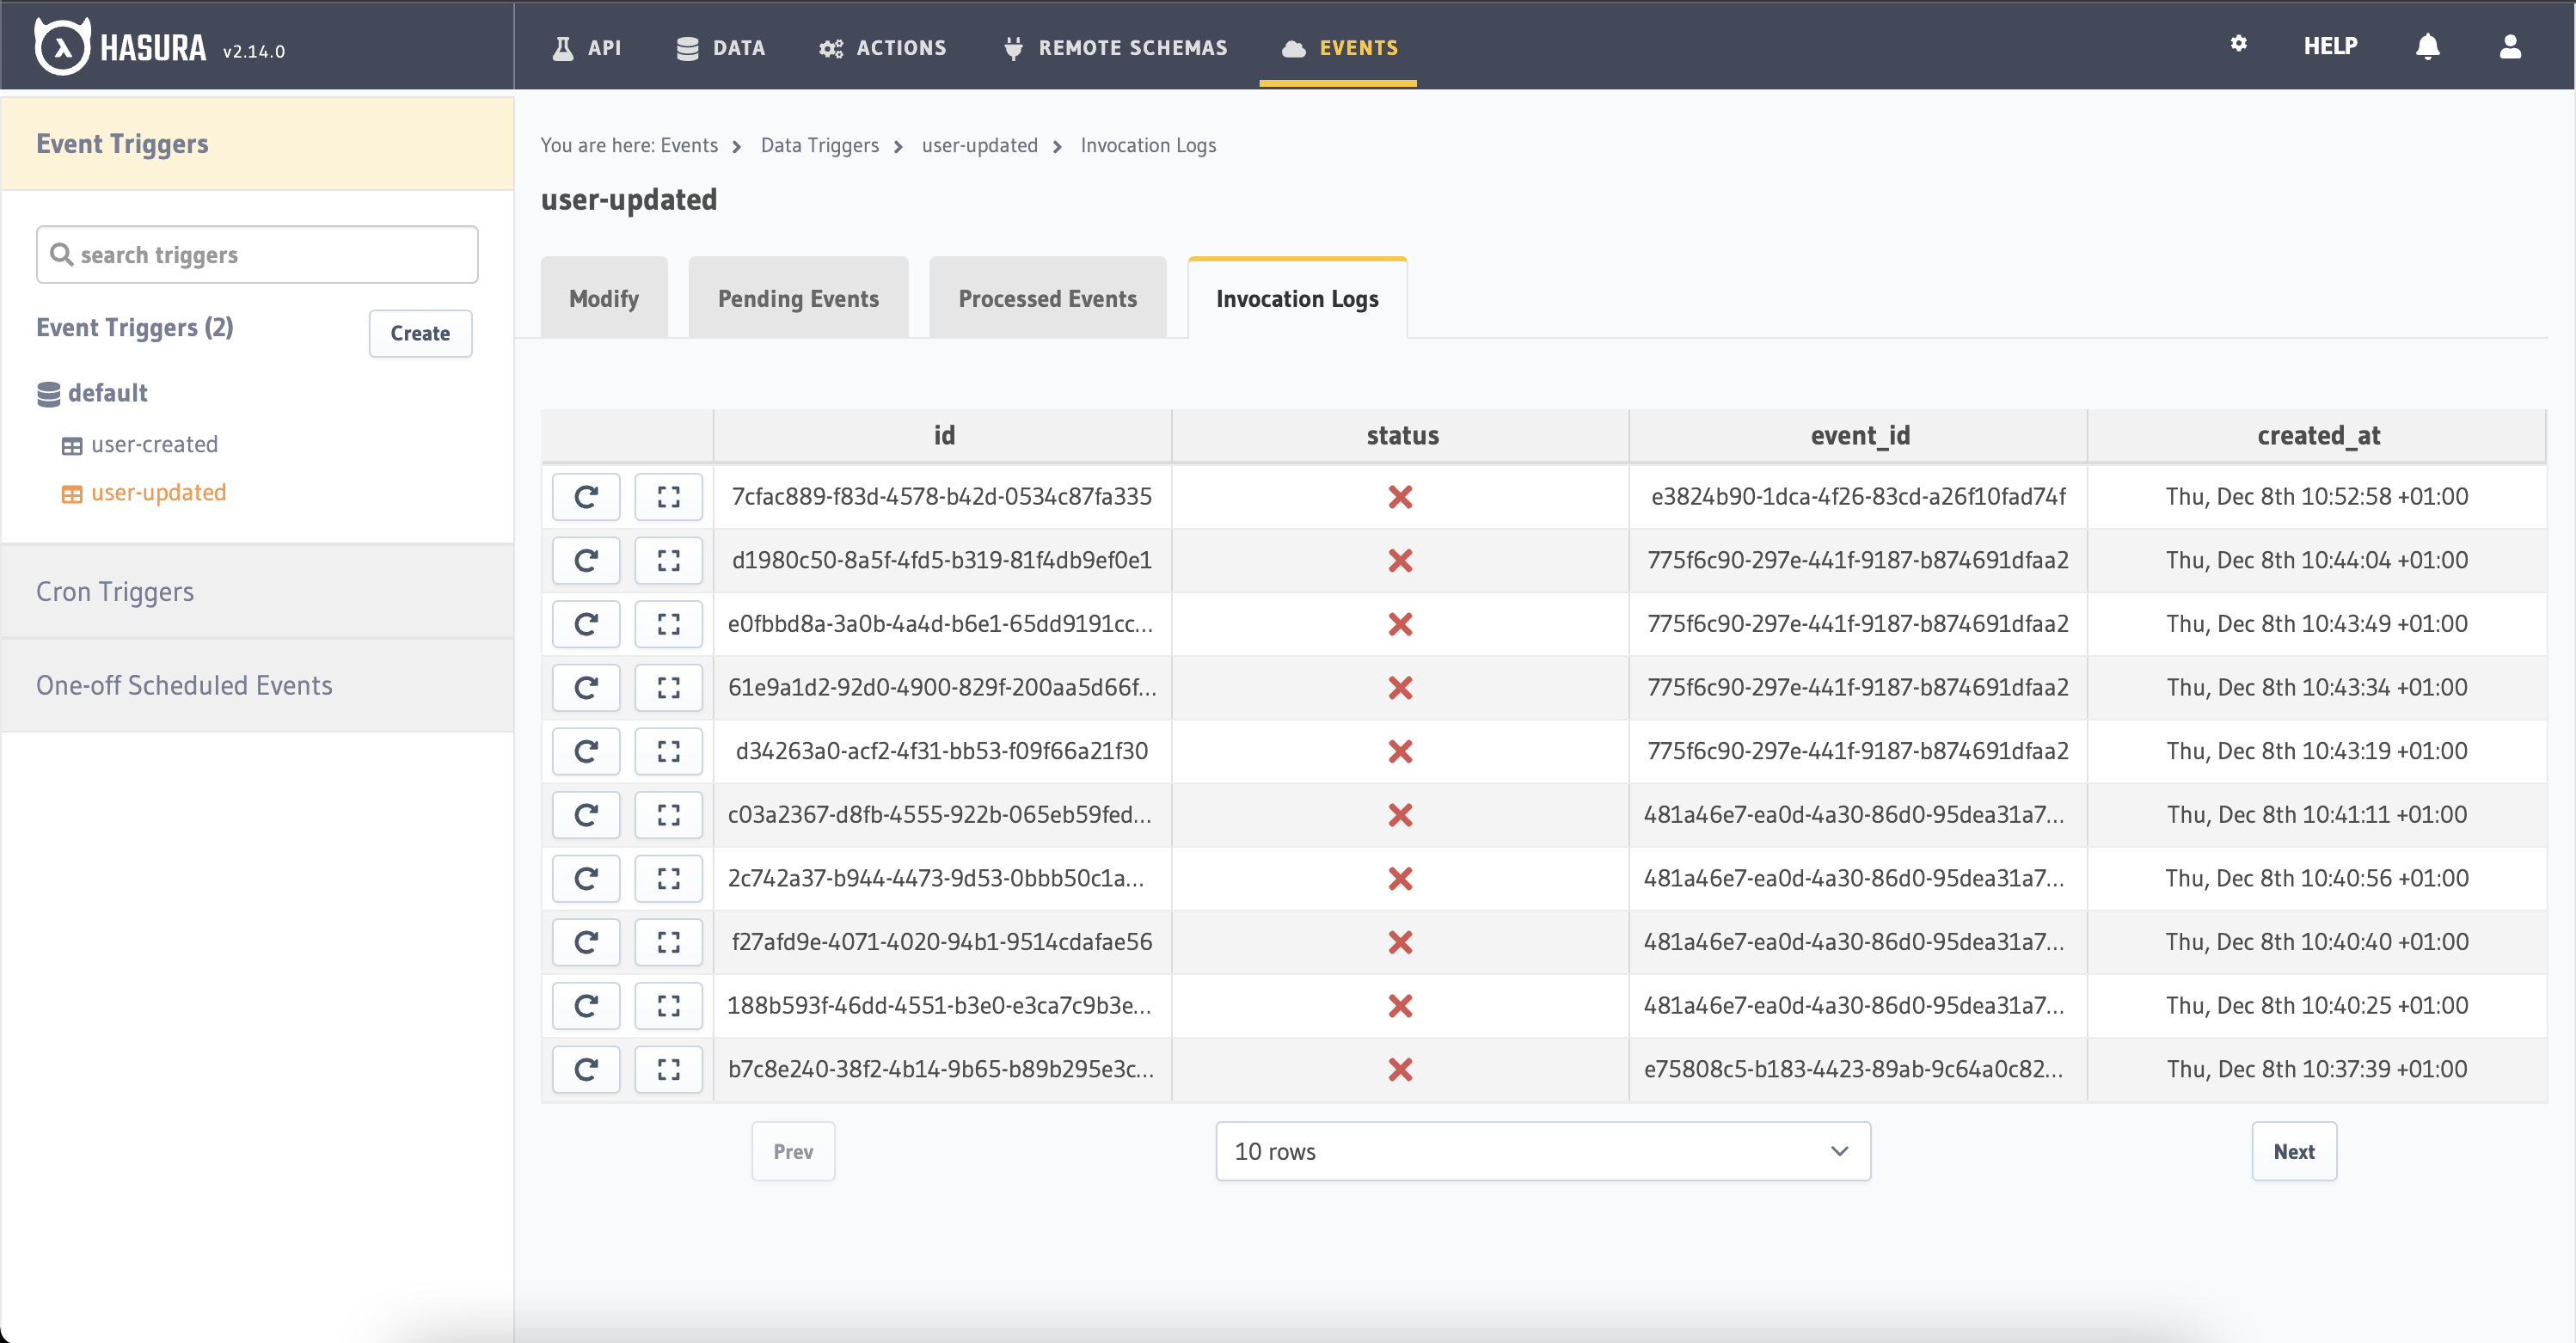
Task: Expand the d1980c50 invocation log row
Action: coord(669,560)
